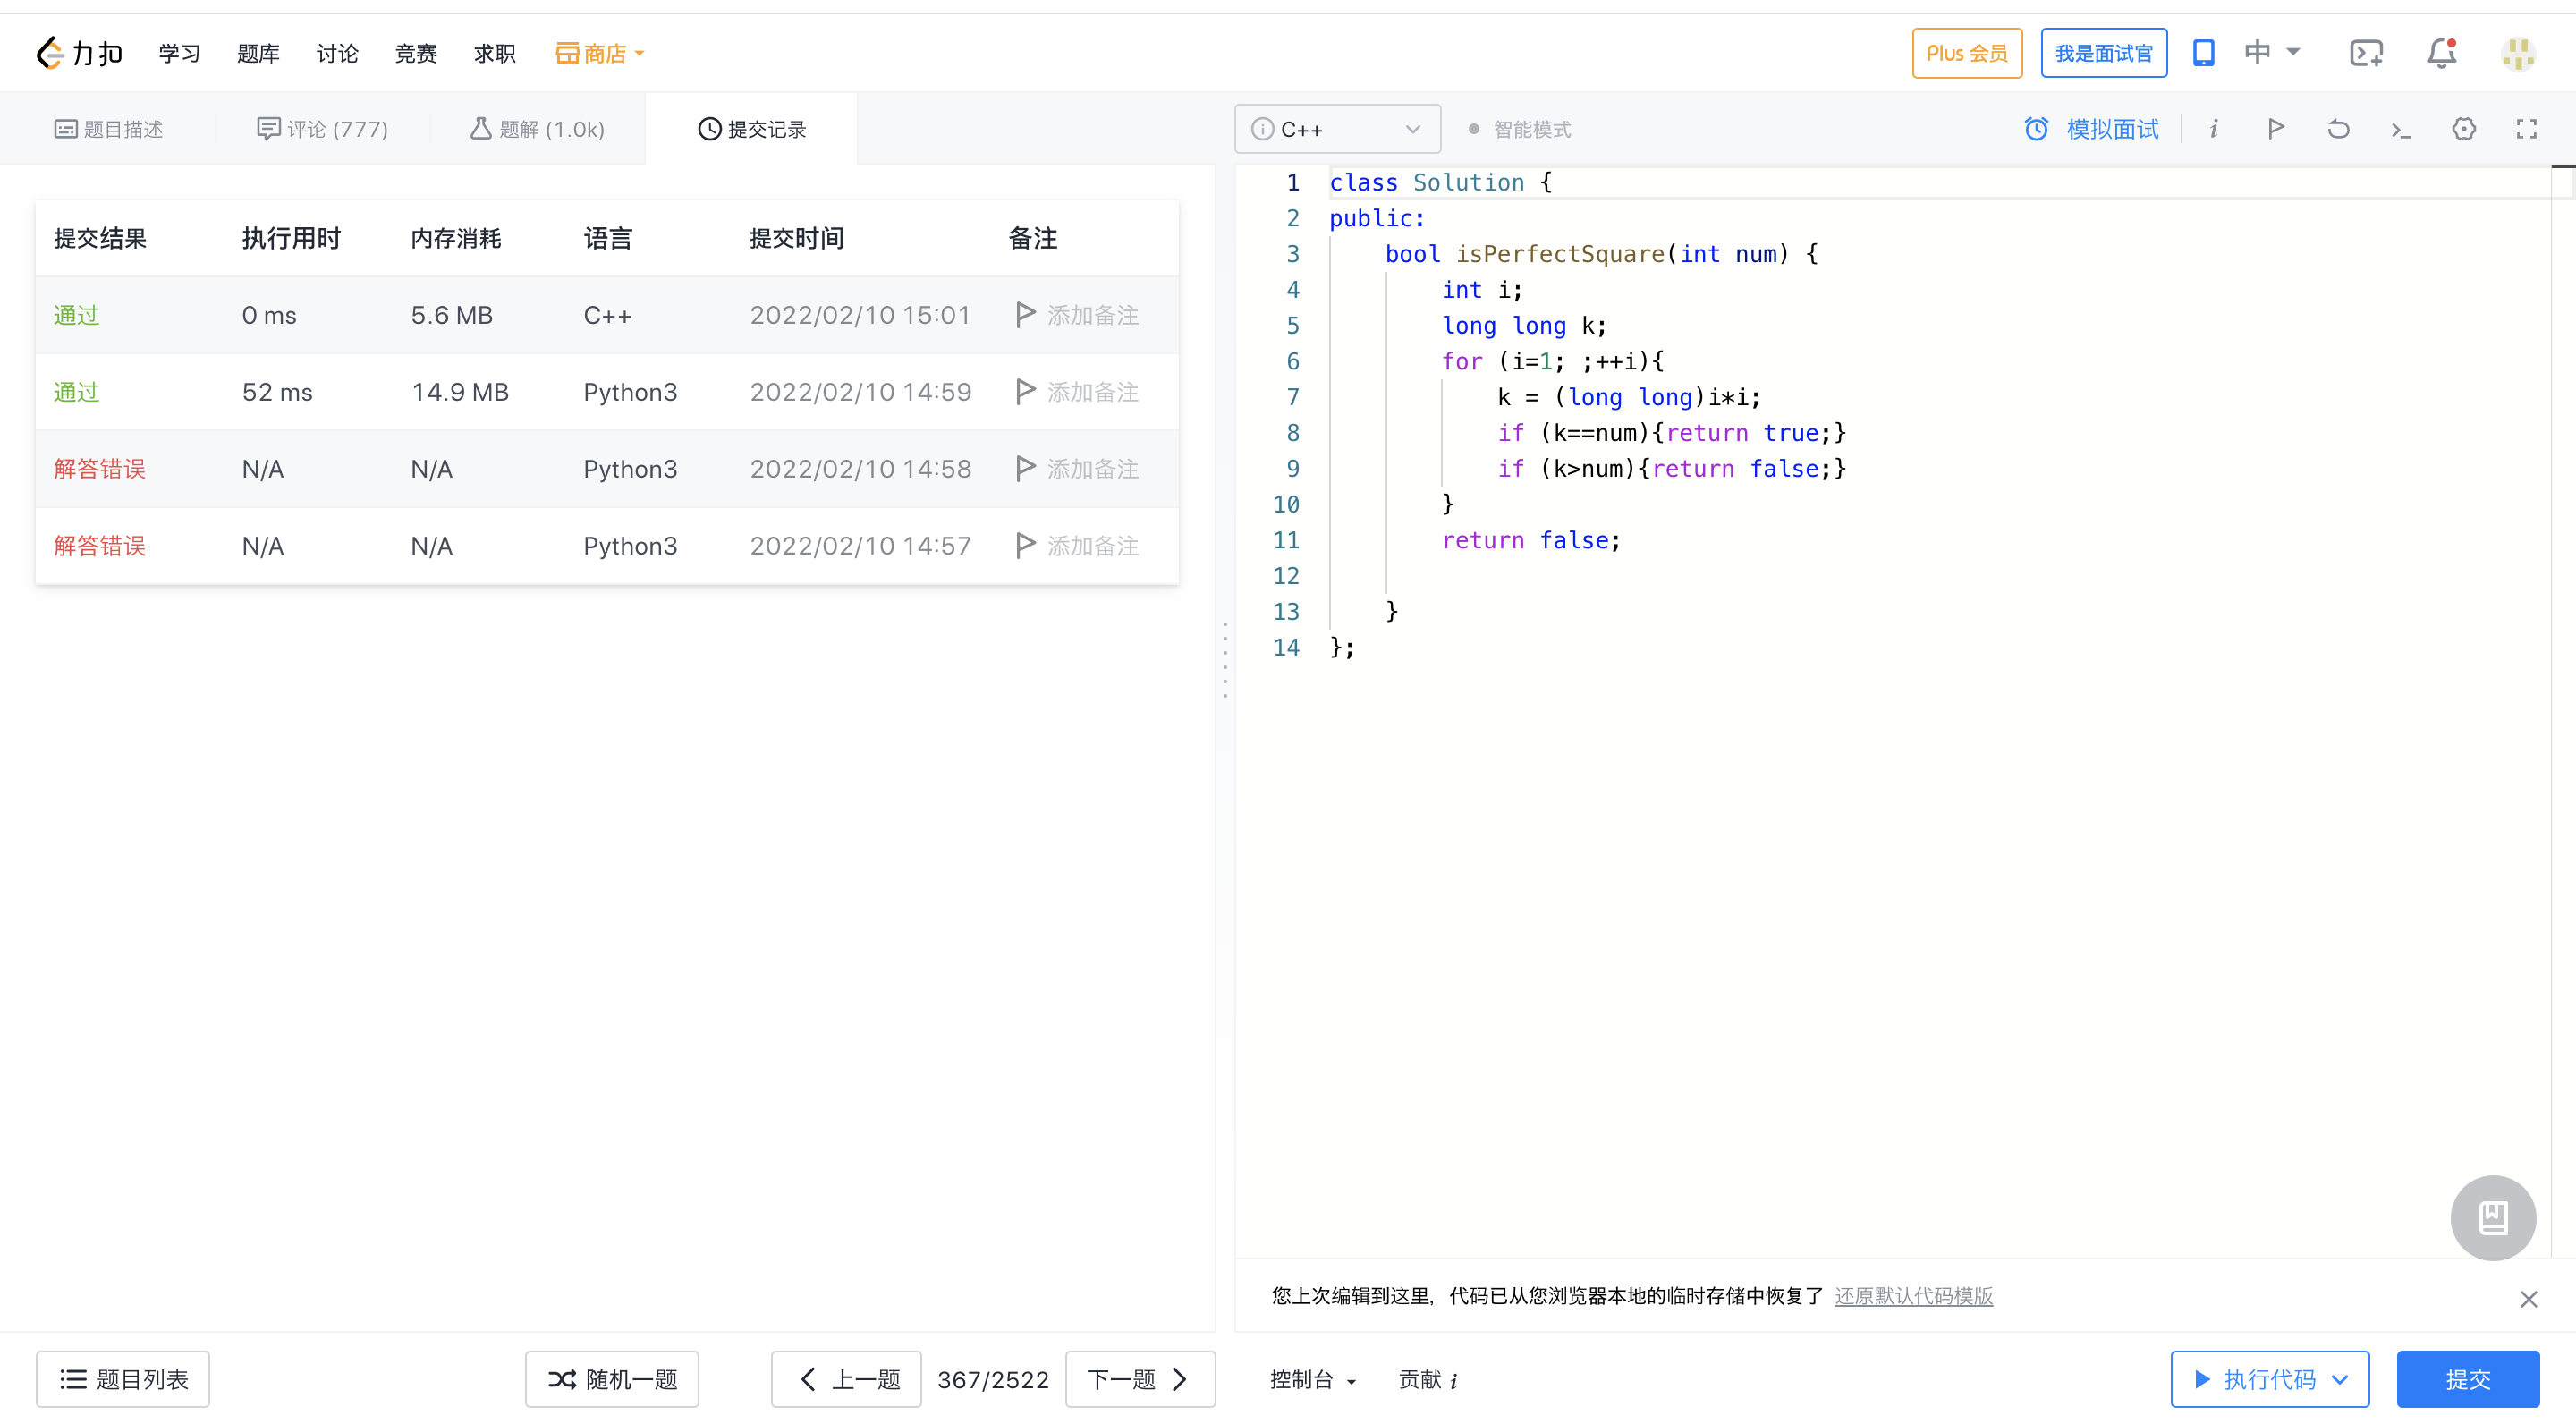Toggle fullscreen editor mode

pyautogui.click(x=2527, y=129)
